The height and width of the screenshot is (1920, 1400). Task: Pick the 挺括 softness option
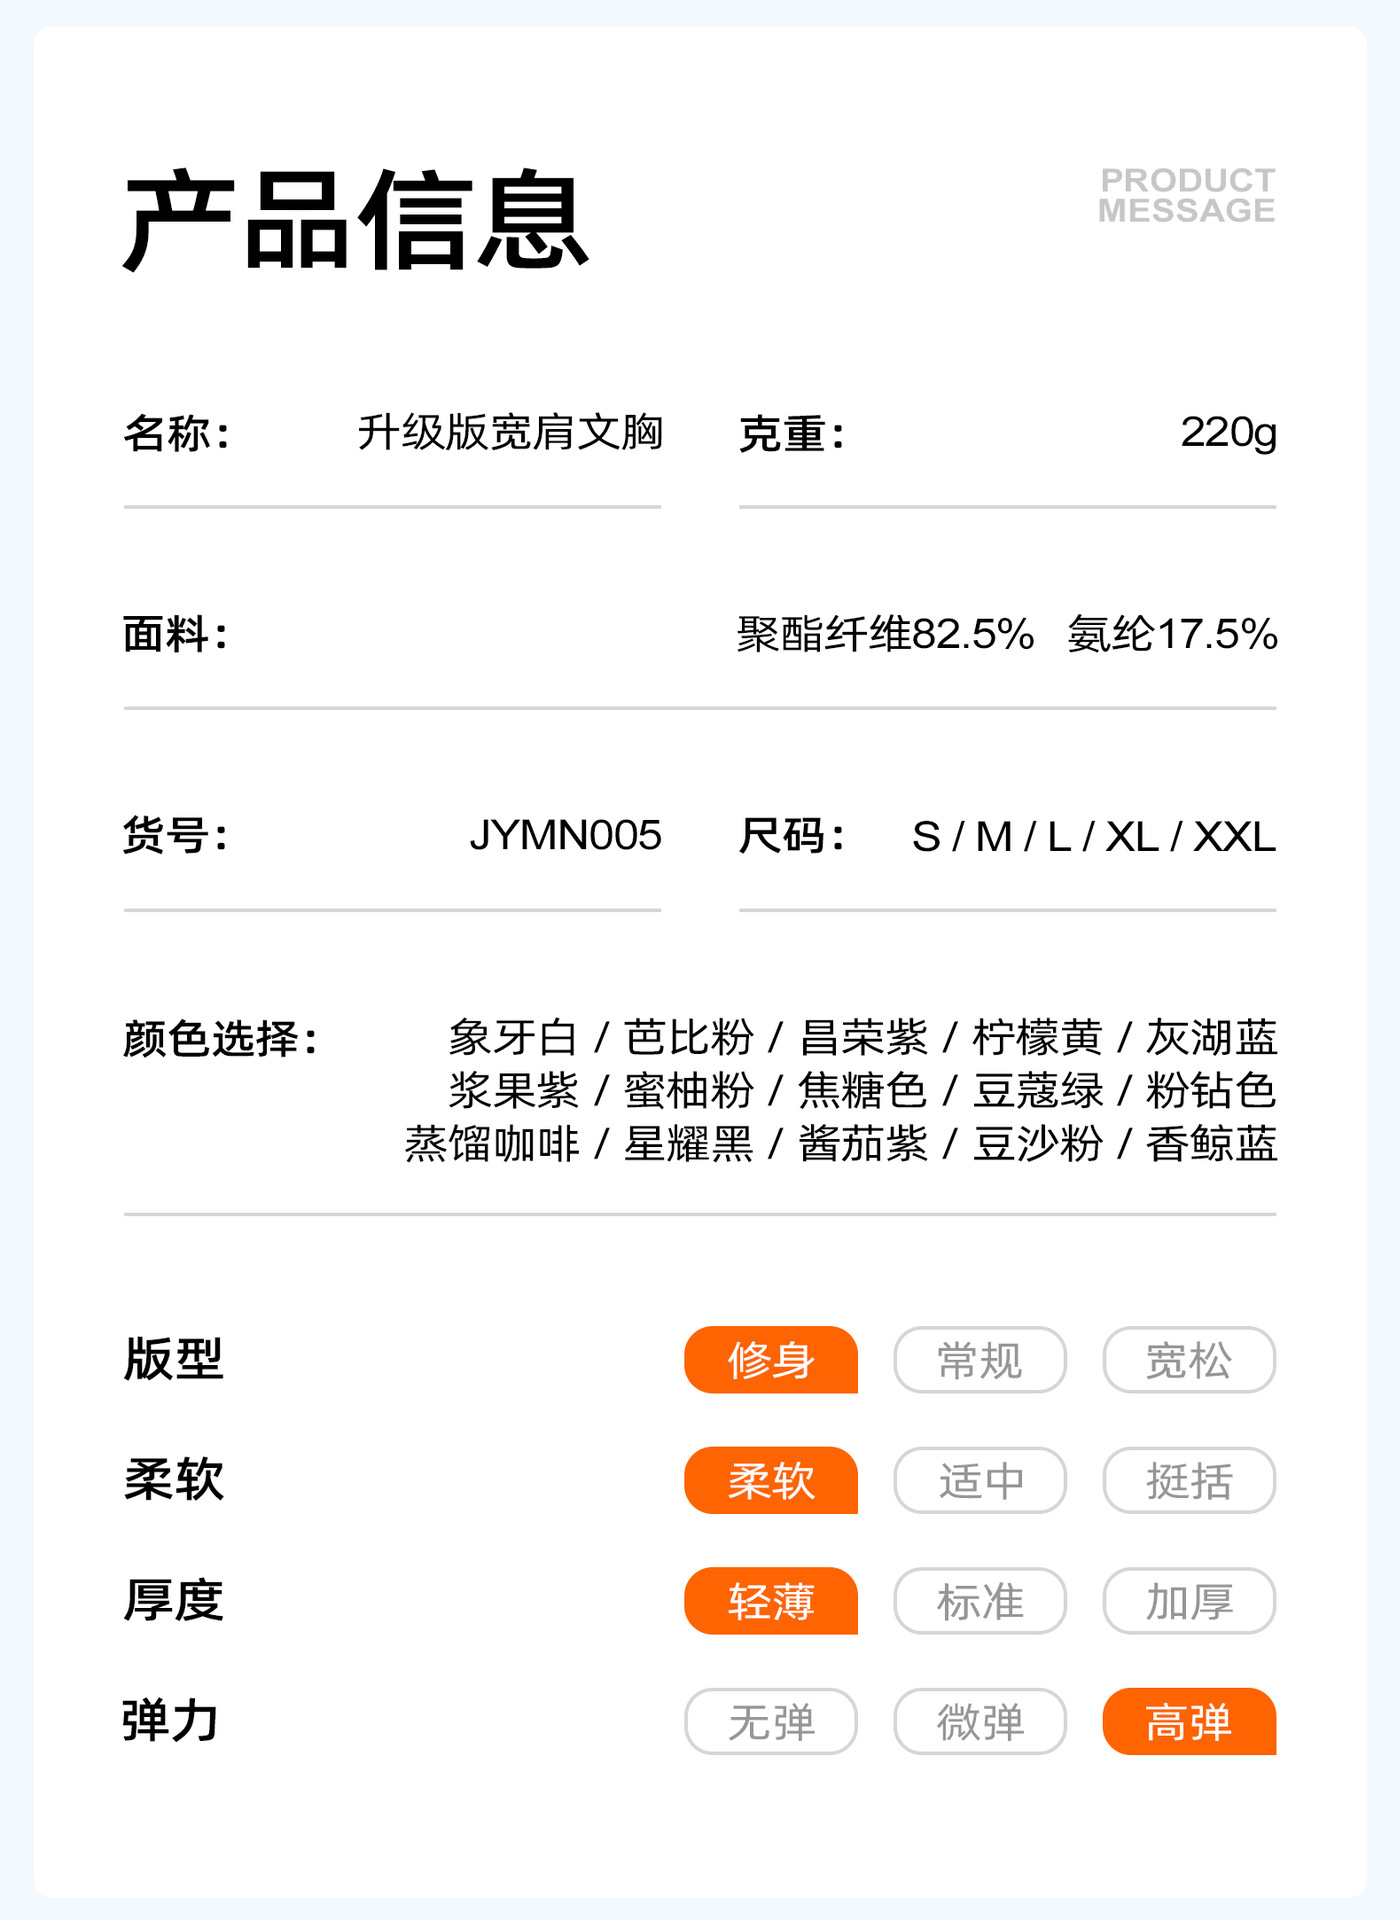pyautogui.click(x=1189, y=1480)
